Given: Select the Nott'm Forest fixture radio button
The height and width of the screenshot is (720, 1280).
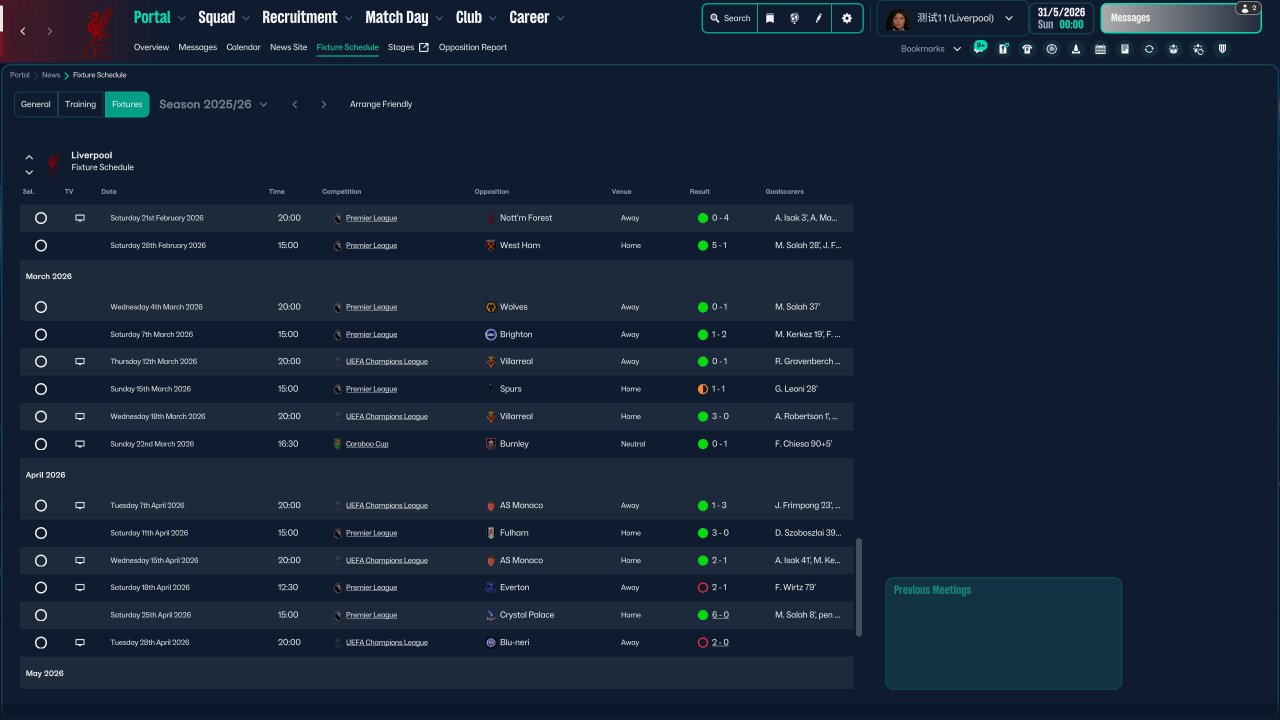Looking at the screenshot, I should point(41,218).
